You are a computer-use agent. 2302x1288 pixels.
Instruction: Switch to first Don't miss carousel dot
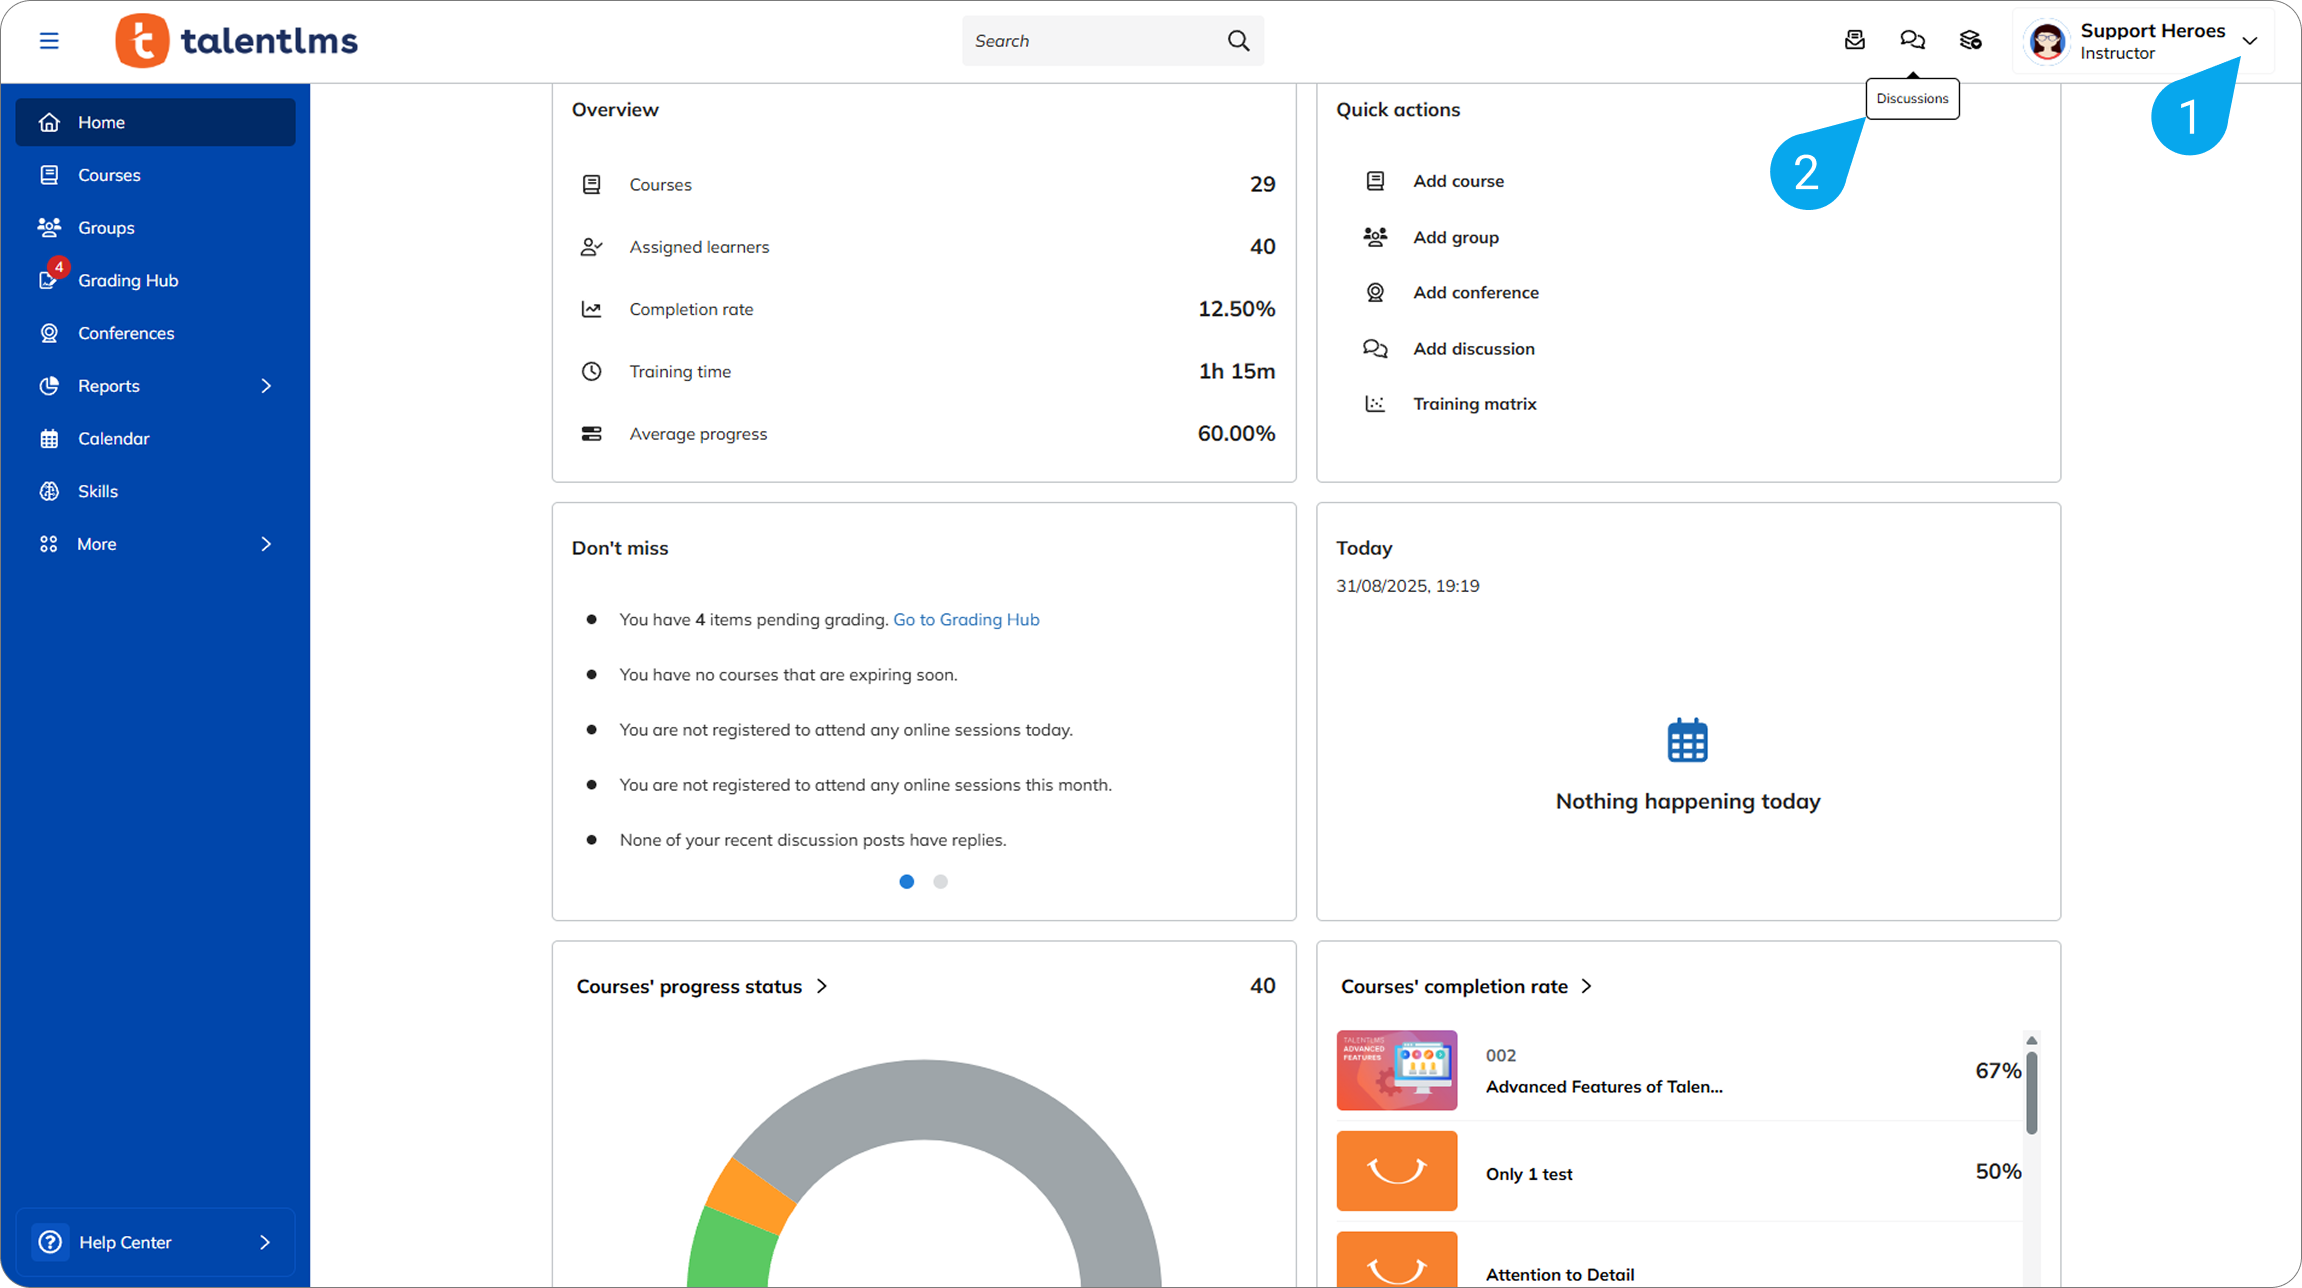[x=907, y=881]
